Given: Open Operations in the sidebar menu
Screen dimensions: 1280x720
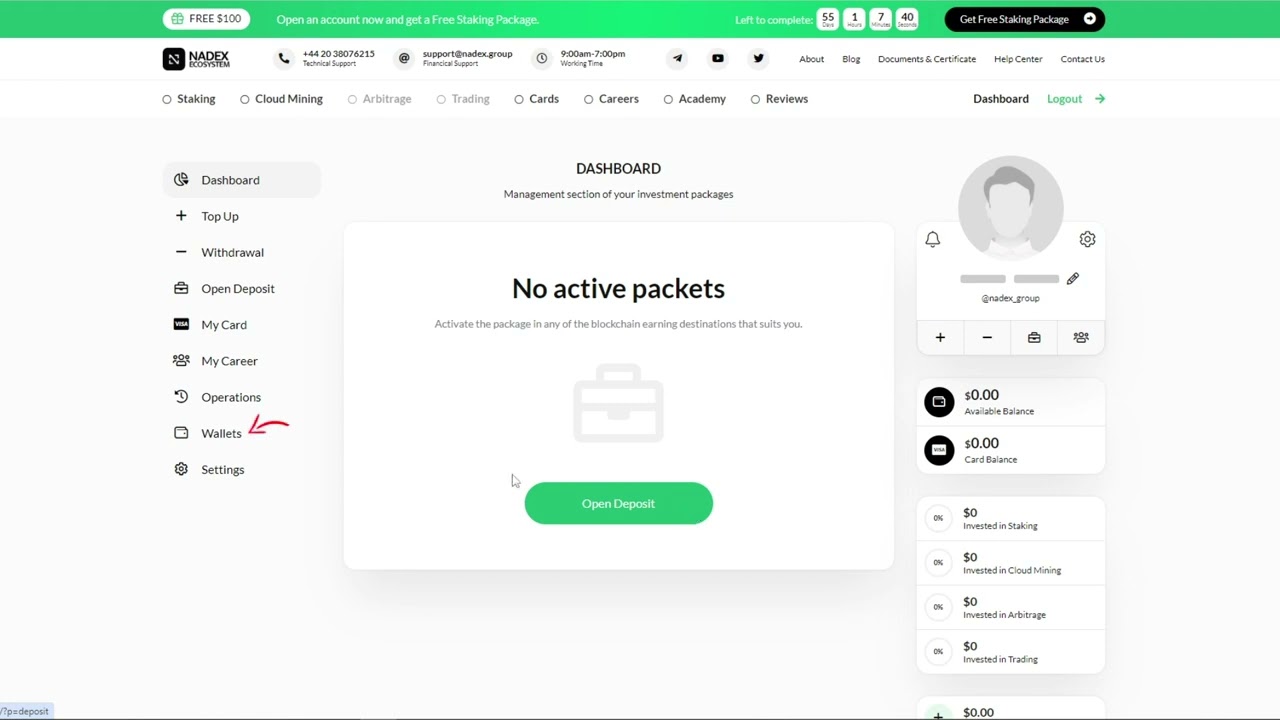Looking at the screenshot, I should point(230,397).
